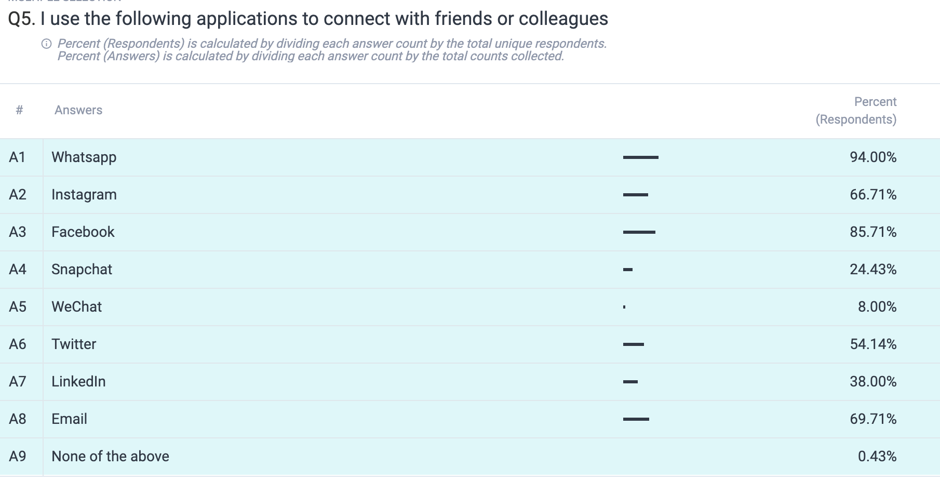The height and width of the screenshot is (481, 940).
Task: Click the Email answer label
Action: tap(69, 419)
